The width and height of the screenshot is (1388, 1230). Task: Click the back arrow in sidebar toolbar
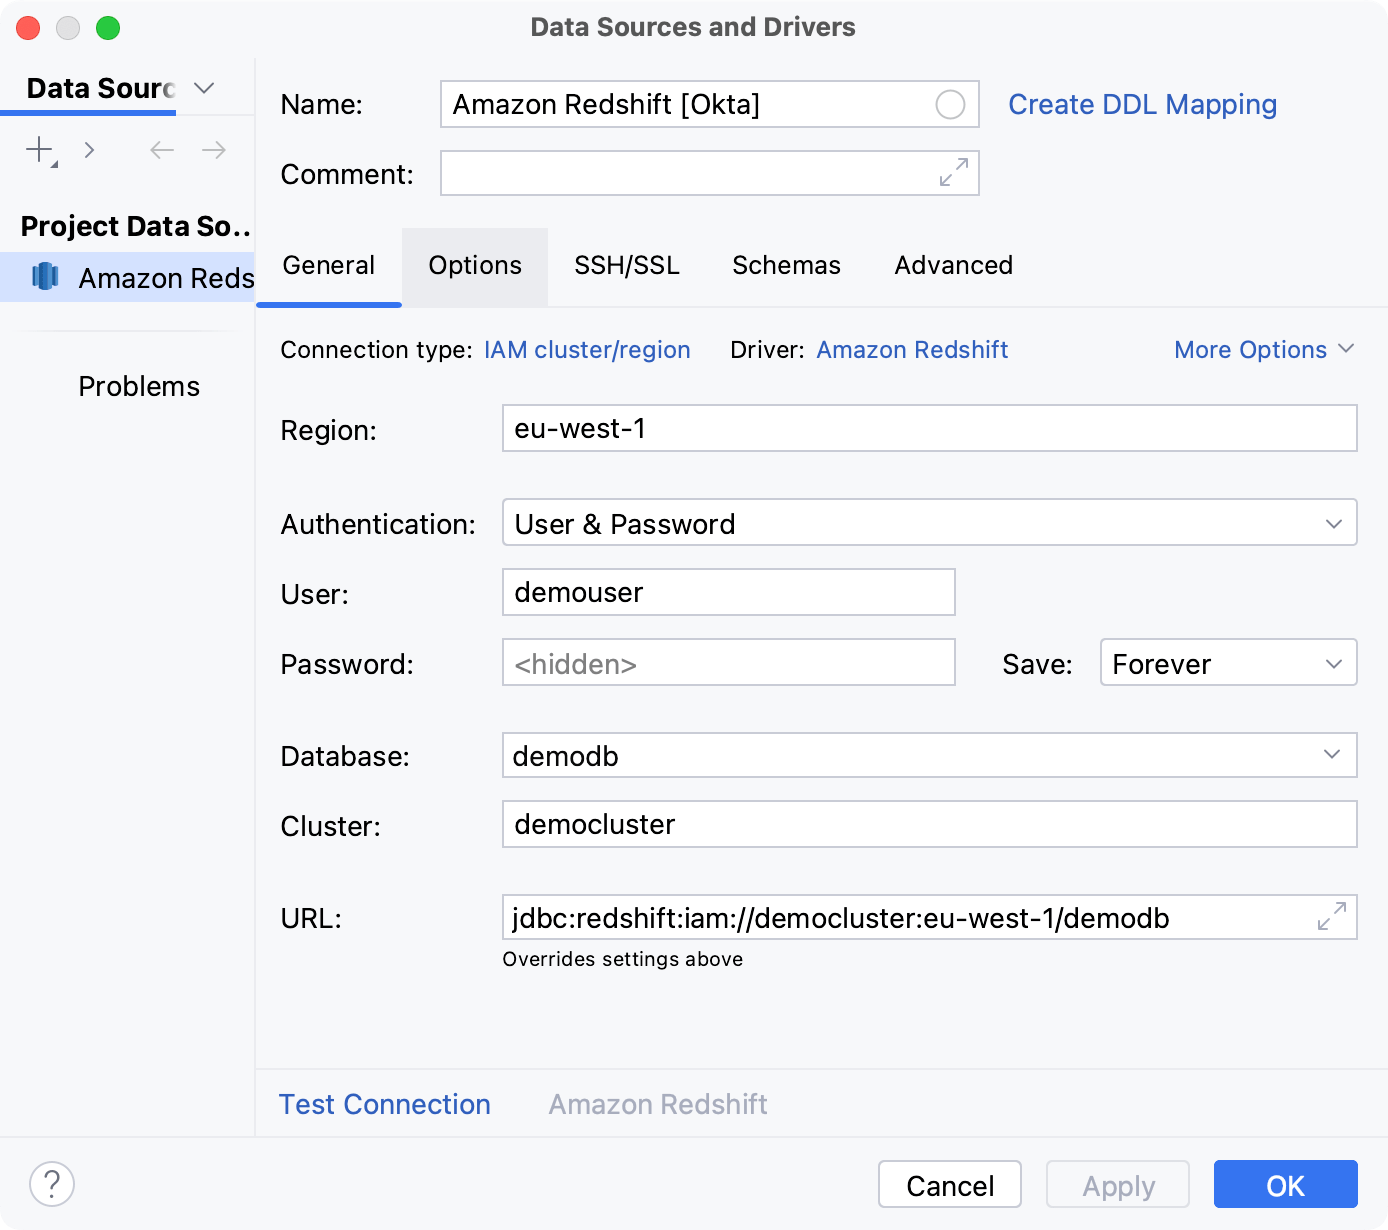[162, 150]
